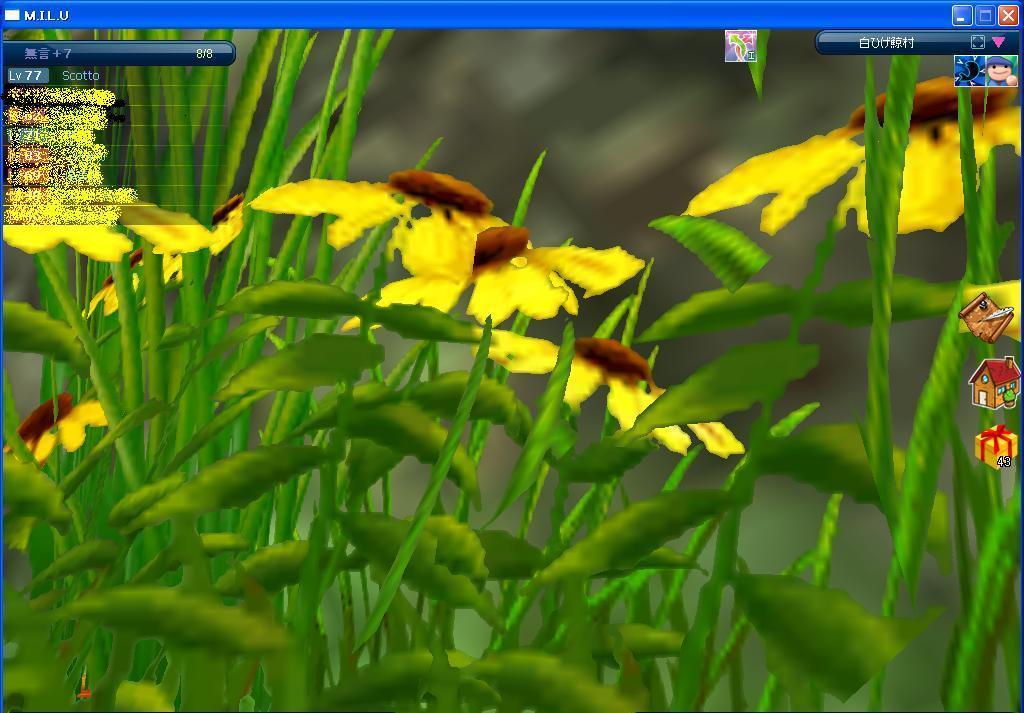
Task: Click the brown center of middle flower
Action: [x=500, y=245]
